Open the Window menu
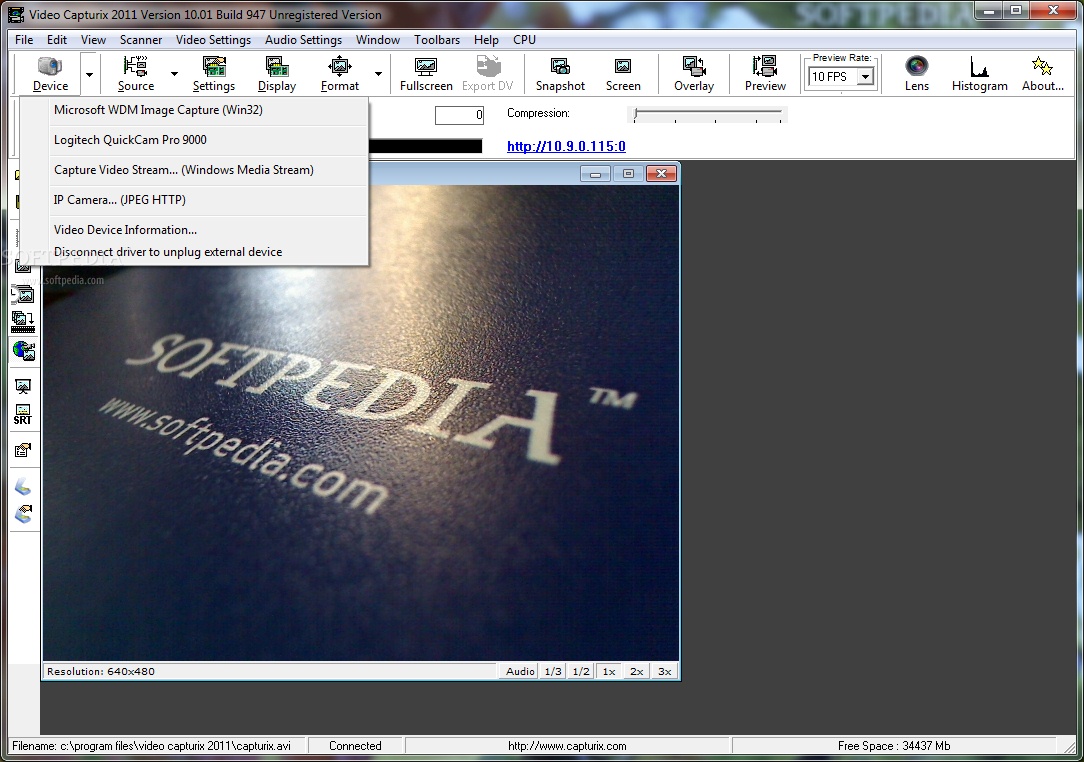This screenshot has height=762, width=1084. click(x=377, y=39)
